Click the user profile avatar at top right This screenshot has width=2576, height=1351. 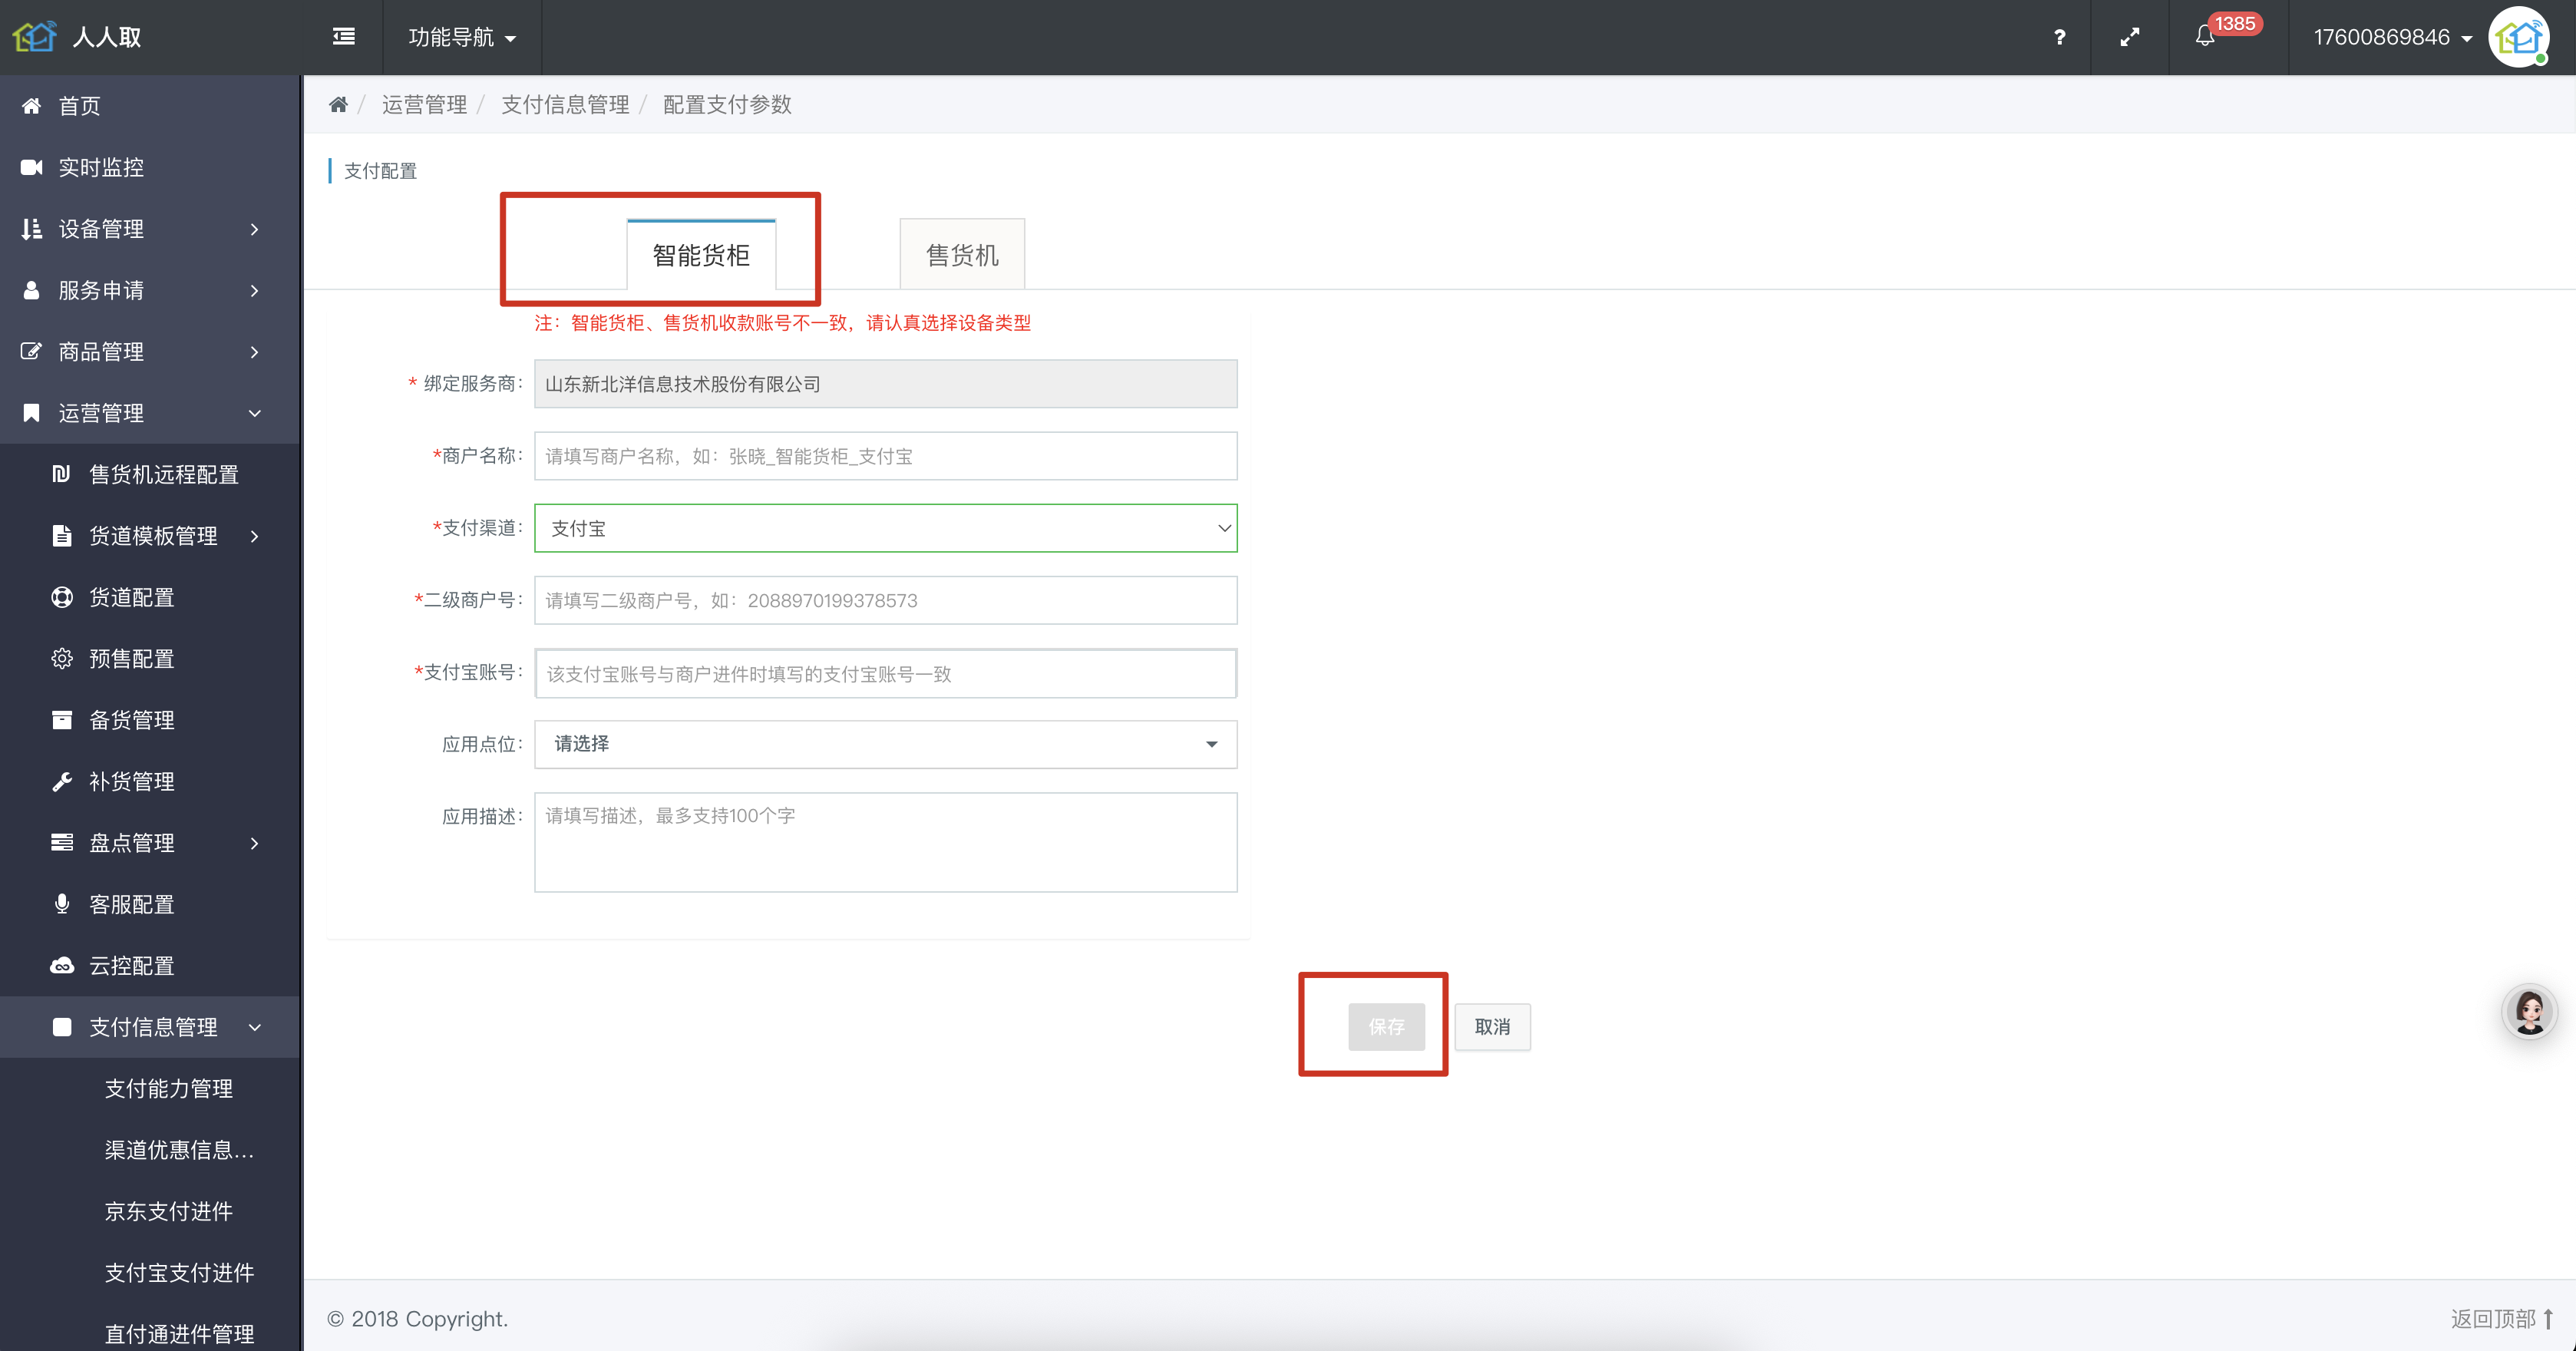click(2519, 38)
